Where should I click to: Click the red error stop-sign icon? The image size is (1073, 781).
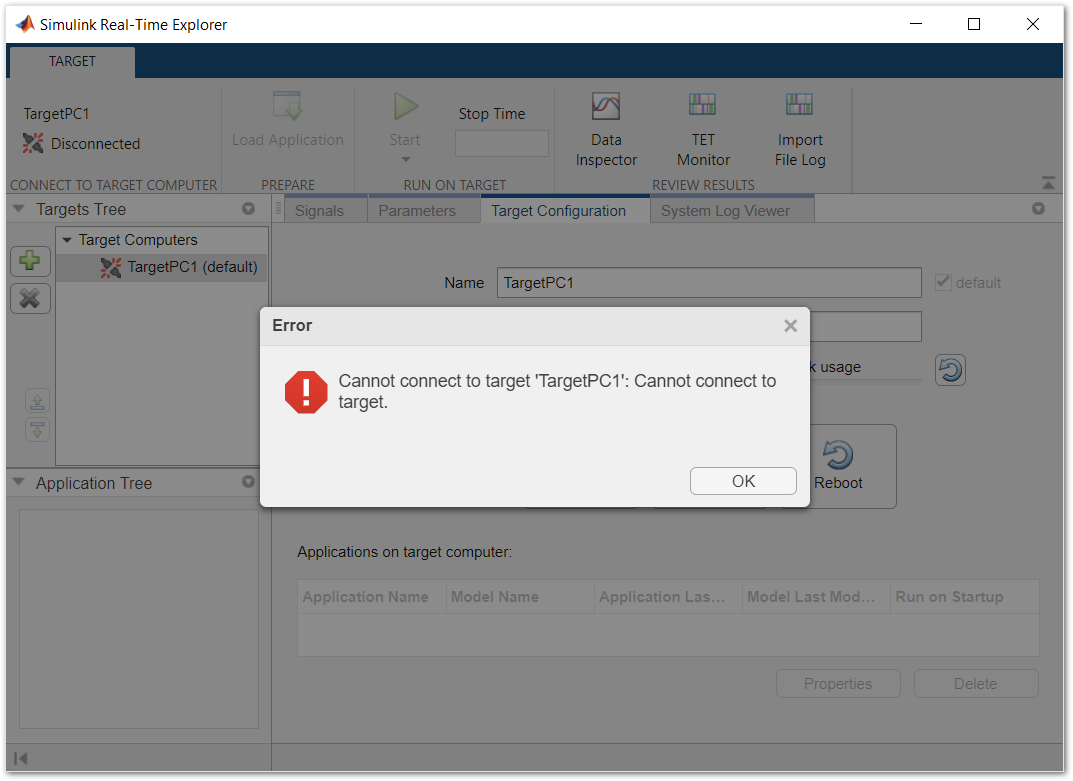tap(306, 392)
